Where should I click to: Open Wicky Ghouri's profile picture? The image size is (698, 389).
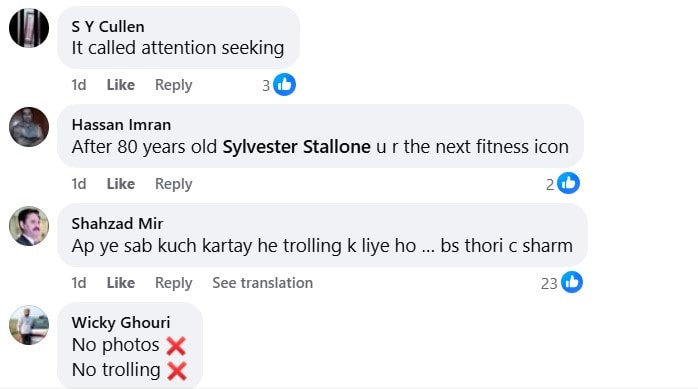[x=29, y=325]
